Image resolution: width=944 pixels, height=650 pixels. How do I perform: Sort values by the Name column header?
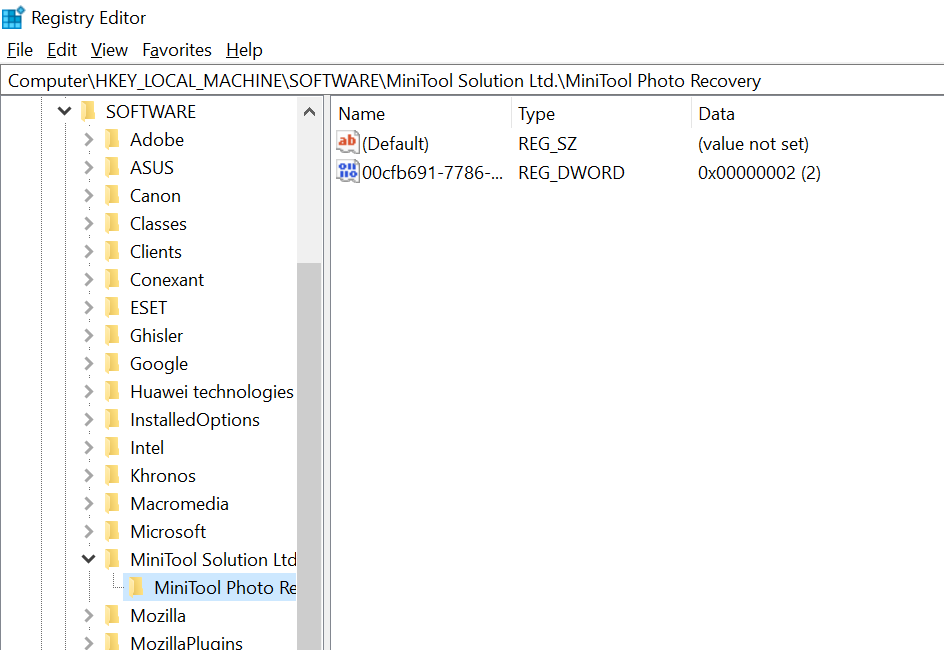421,114
